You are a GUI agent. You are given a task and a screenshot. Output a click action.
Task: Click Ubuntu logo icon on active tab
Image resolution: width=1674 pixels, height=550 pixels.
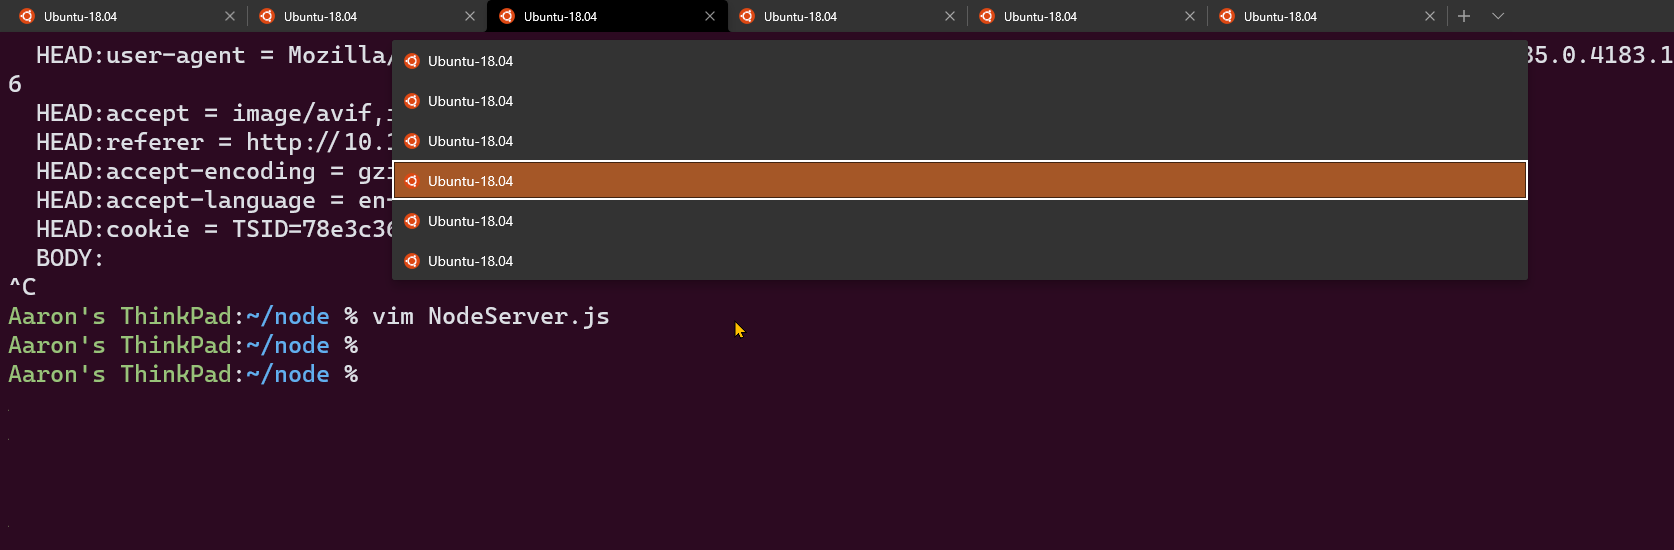507,16
